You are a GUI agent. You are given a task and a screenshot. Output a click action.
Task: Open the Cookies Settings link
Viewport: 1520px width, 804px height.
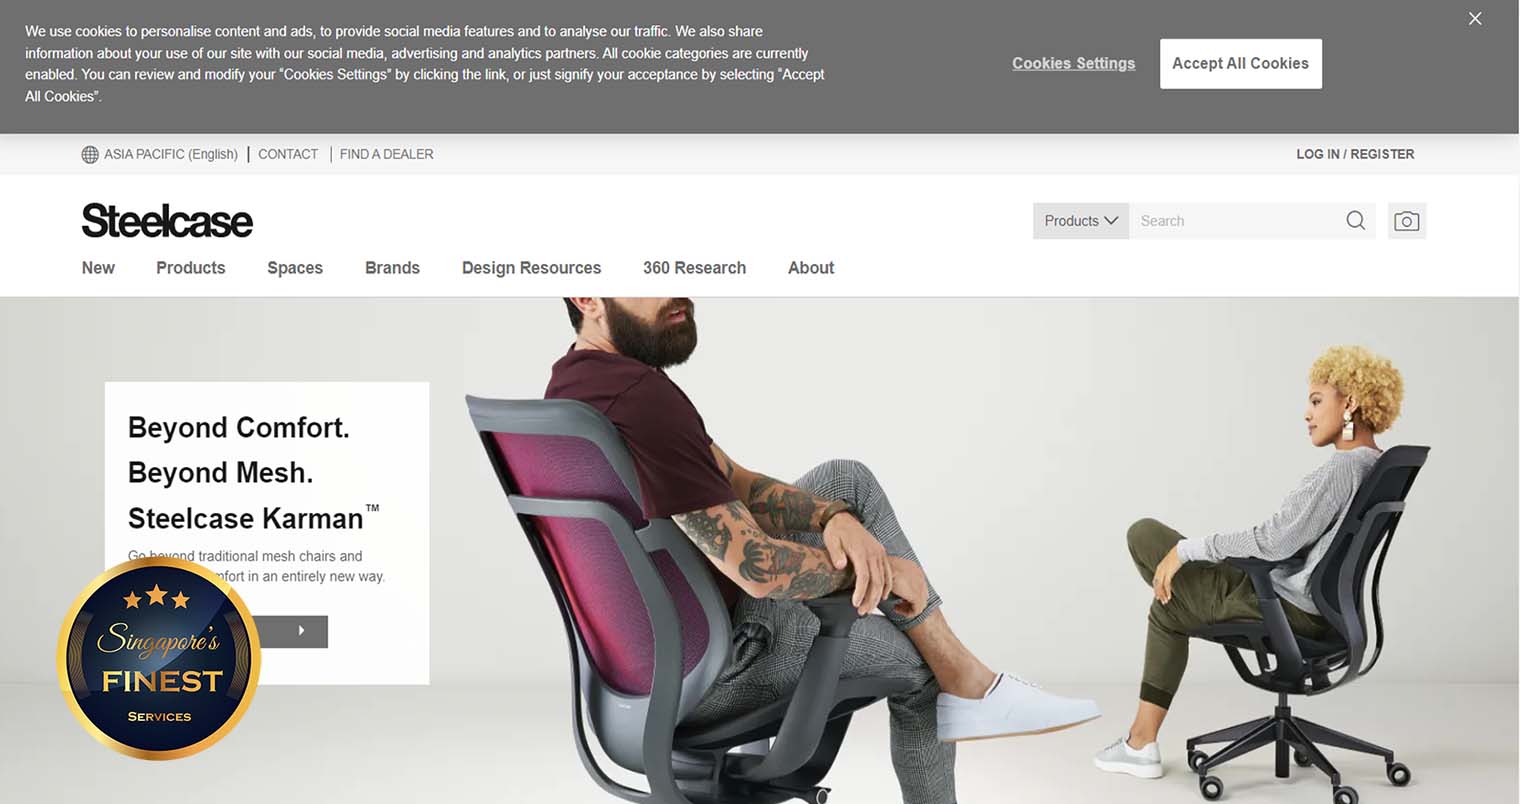tap(1073, 63)
